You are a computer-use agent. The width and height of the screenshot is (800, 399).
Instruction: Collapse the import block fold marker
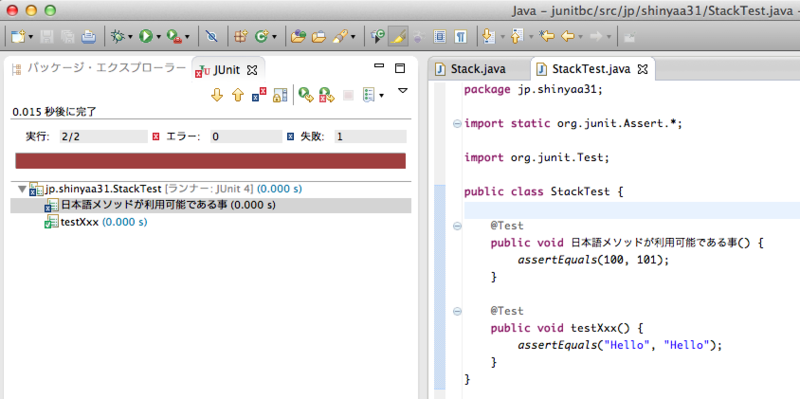pos(457,123)
